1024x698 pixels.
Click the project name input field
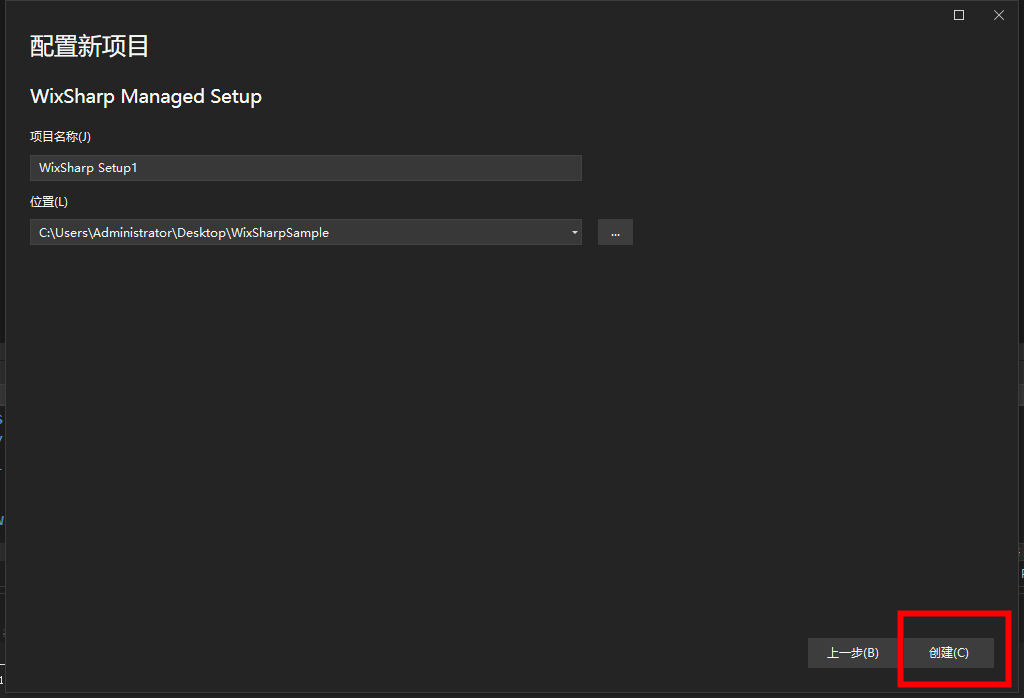point(306,168)
